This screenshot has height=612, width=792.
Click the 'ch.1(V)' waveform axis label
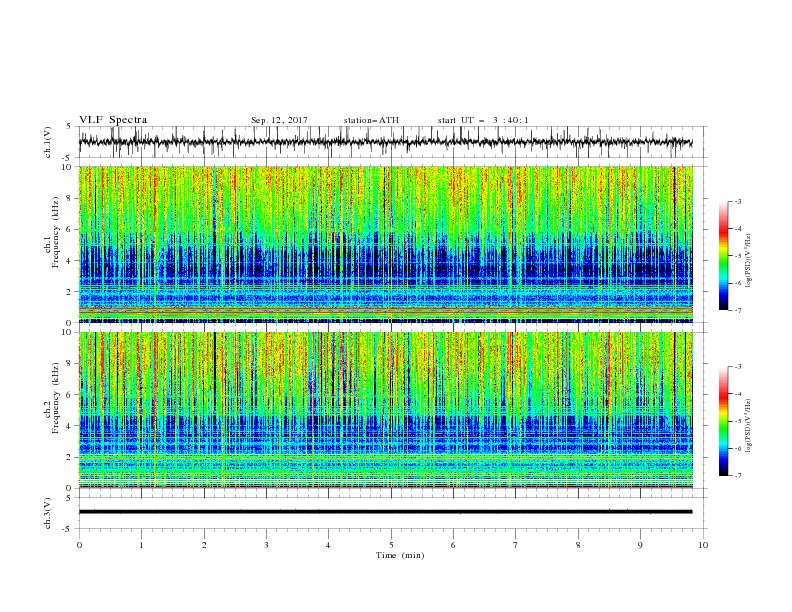[x=48, y=142]
